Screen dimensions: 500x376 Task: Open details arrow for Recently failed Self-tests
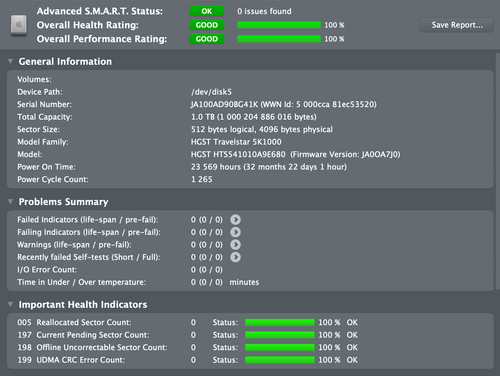pyautogui.click(x=235, y=257)
